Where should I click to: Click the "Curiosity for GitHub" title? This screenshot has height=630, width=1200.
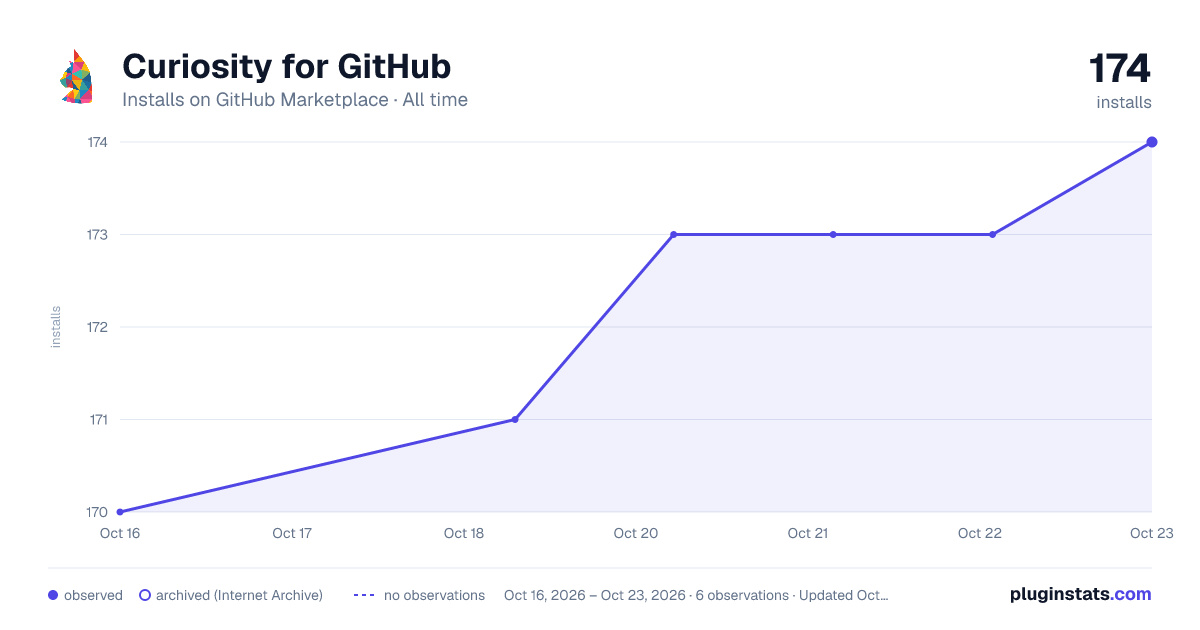coord(286,66)
